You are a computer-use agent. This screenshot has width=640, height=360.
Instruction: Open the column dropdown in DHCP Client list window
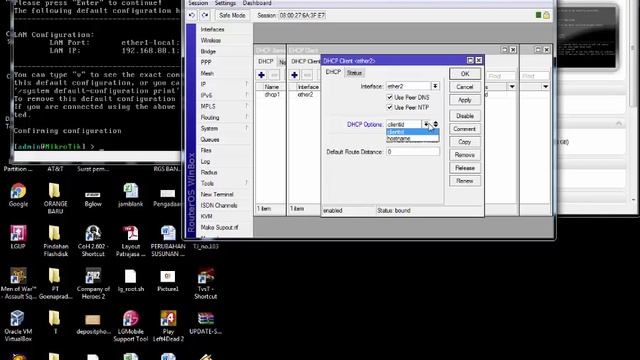tap(512, 87)
